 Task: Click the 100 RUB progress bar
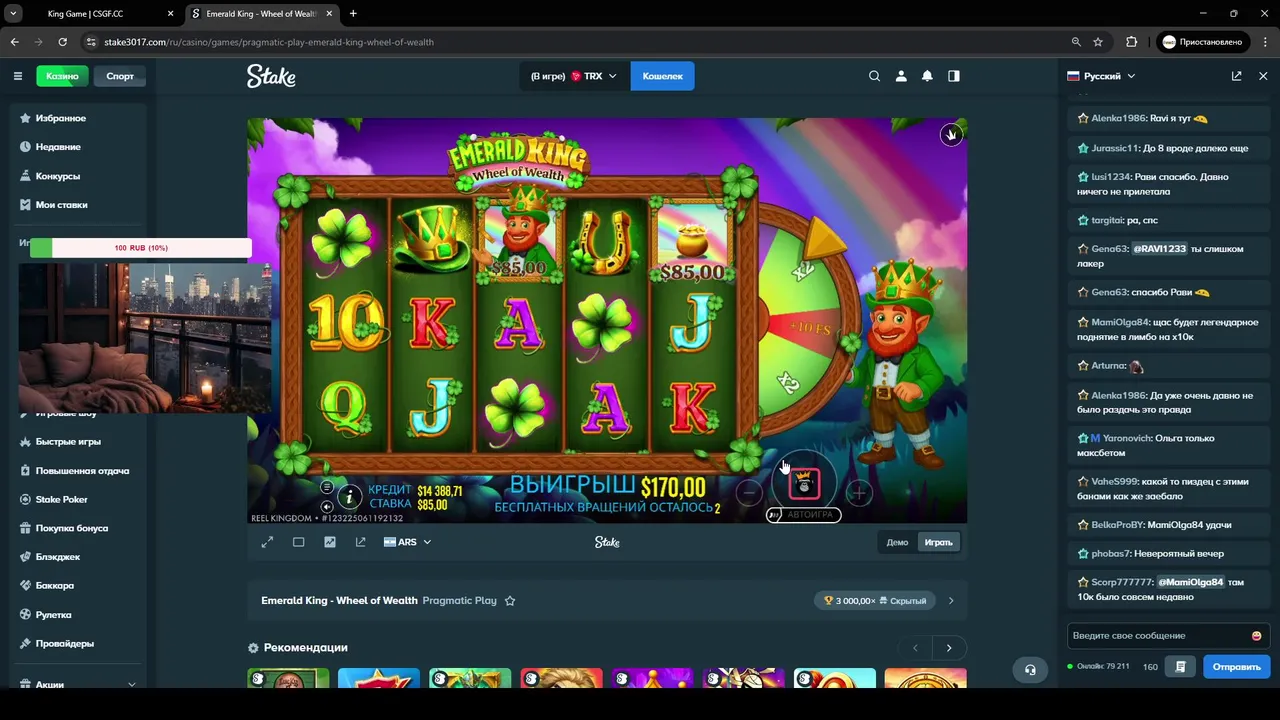click(x=141, y=248)
